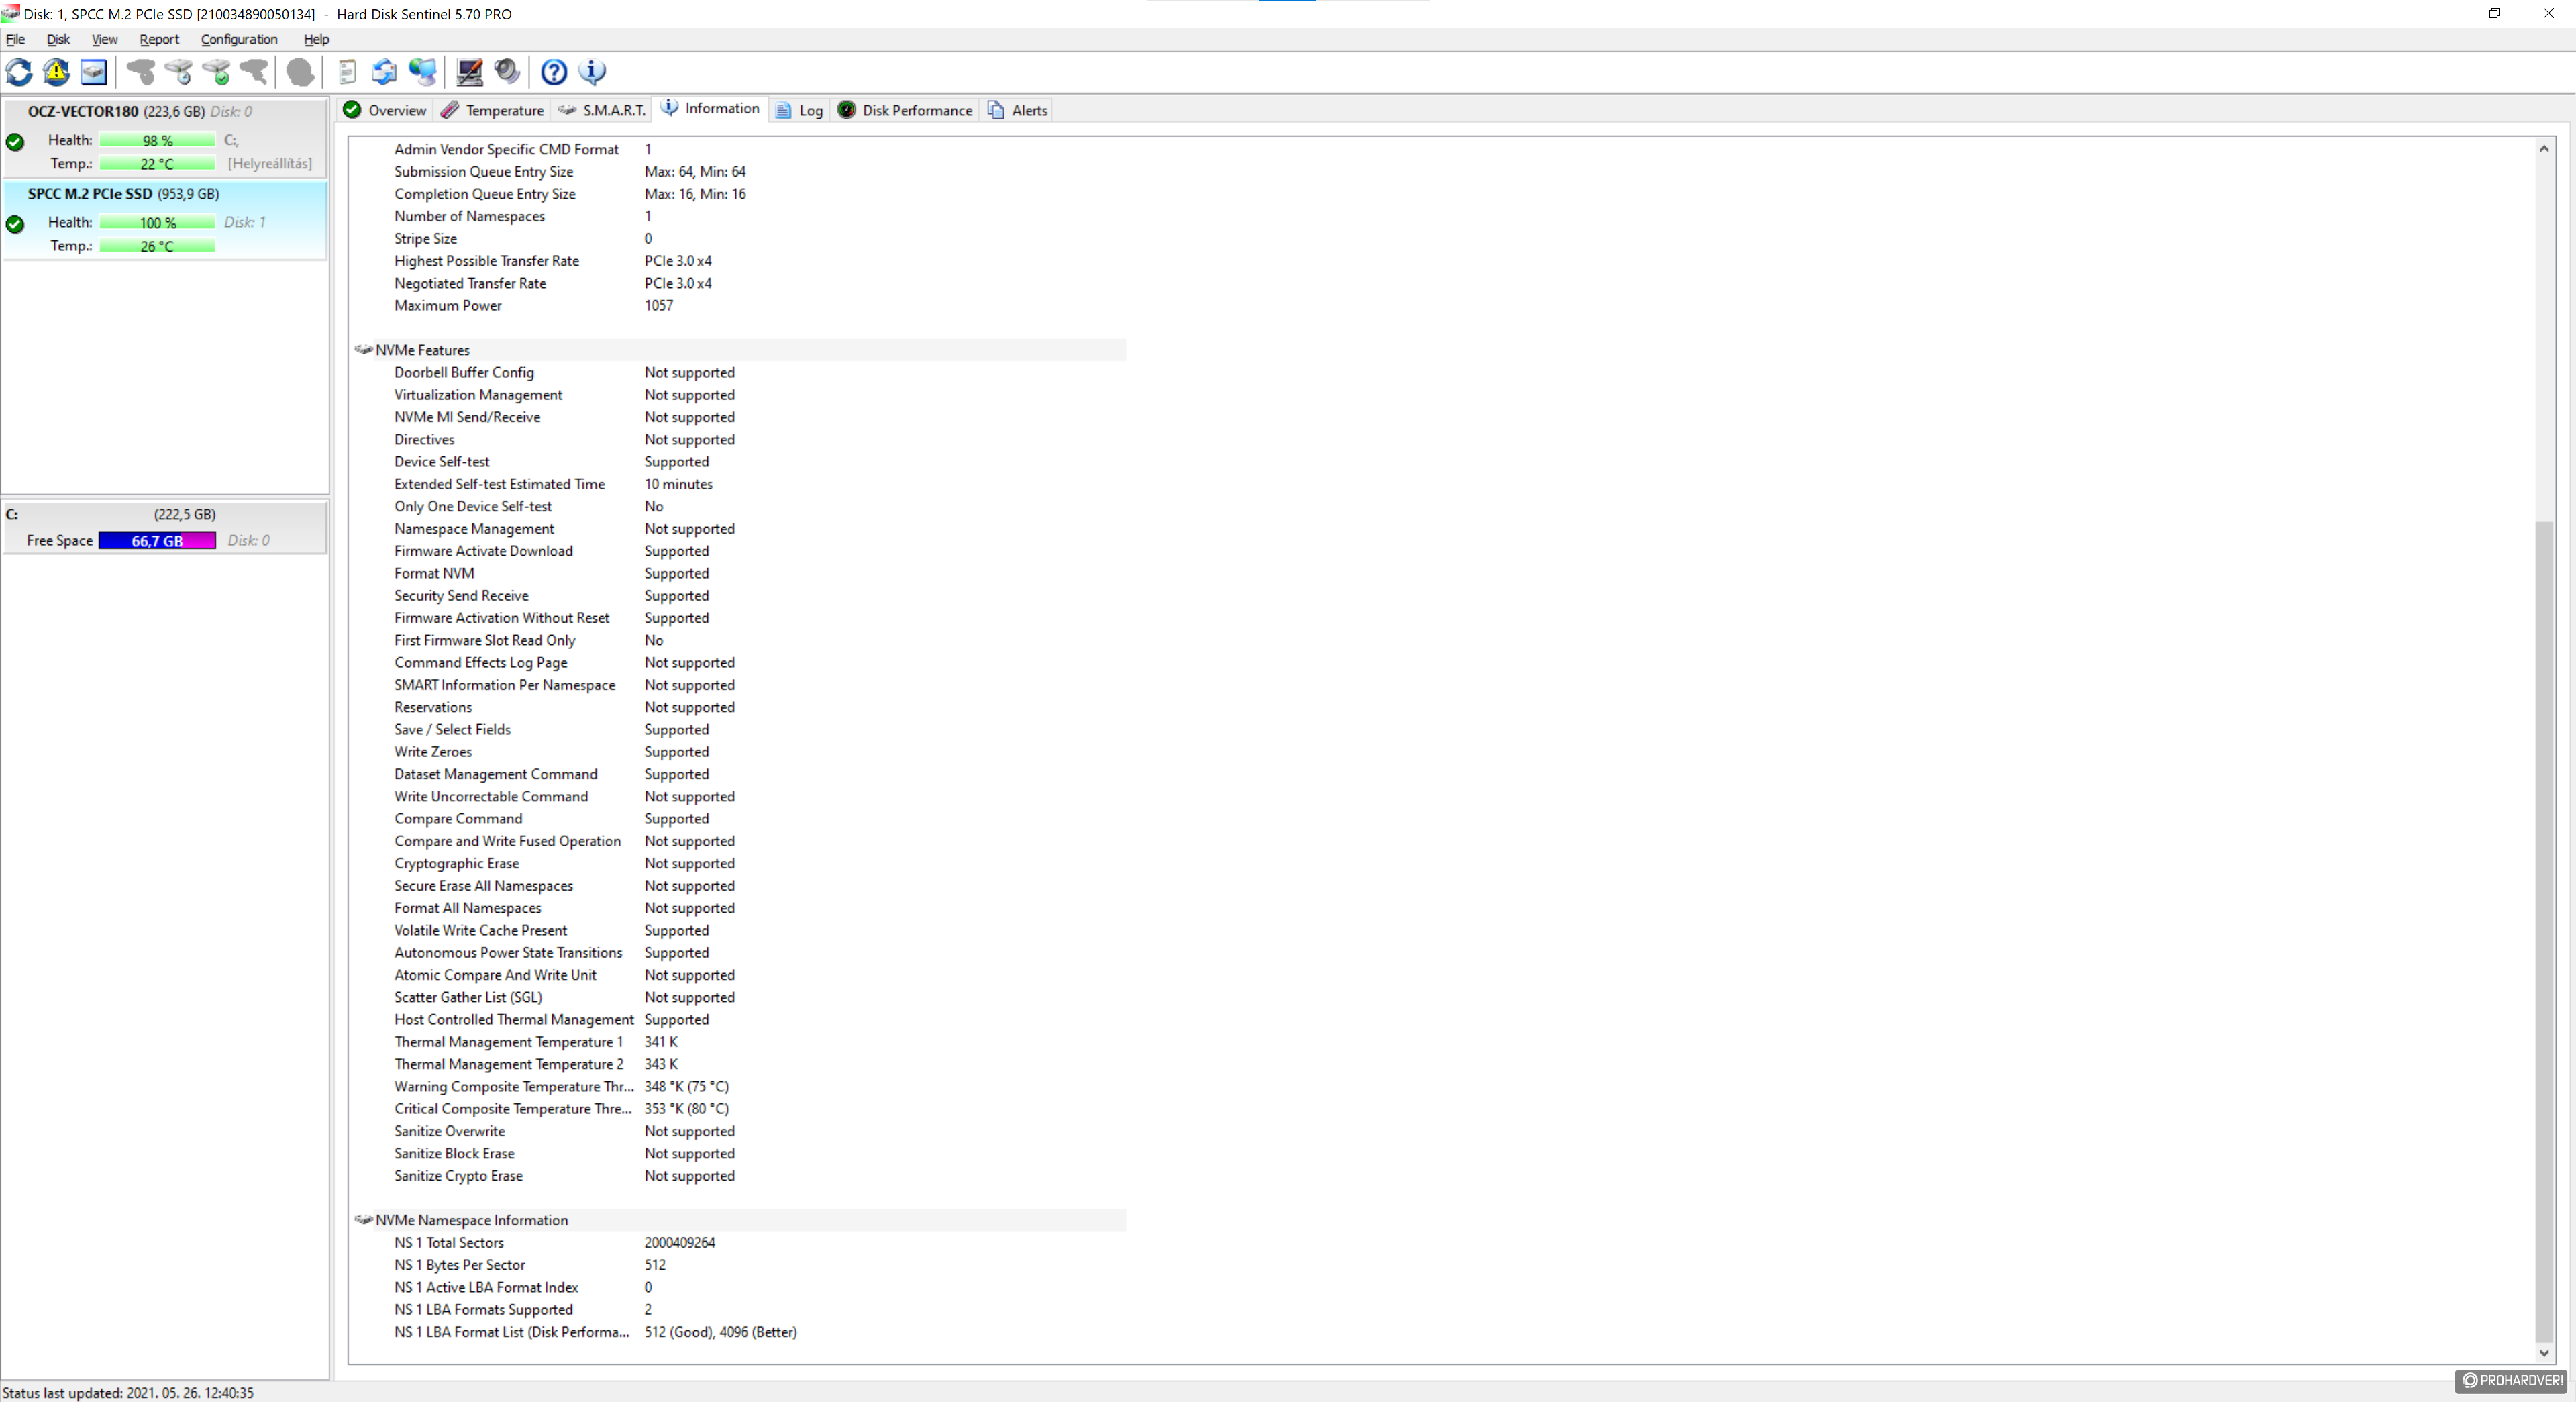Viewport: 2576px width, 1402px height.
Task: Click the blue information bubble icon
Action: click(592, 72)
